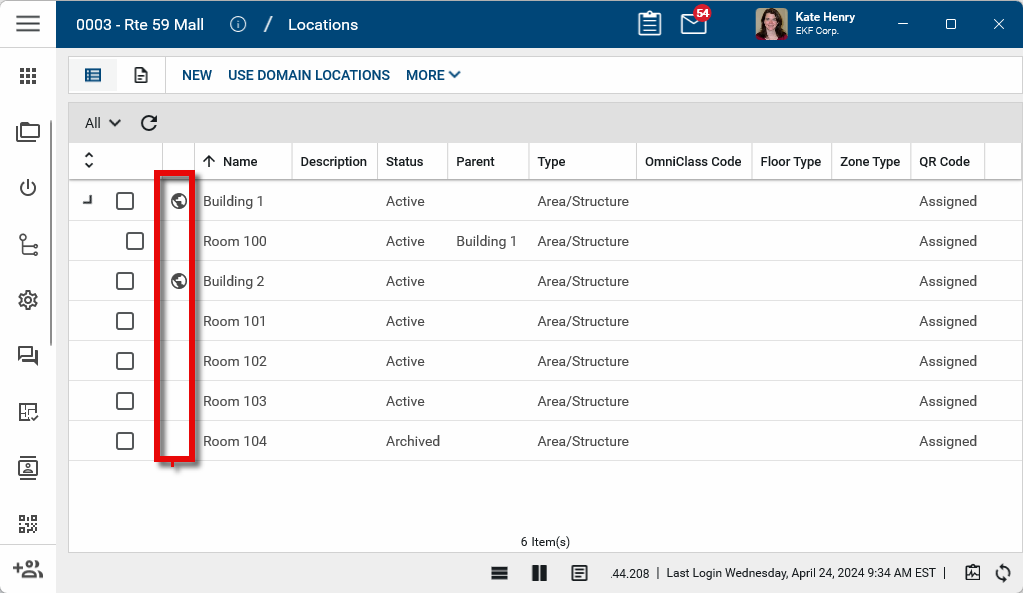The width and height of the screenshot is (1023, 593).
Task: Expand the MORE dropdown menu
Action: 433,75
